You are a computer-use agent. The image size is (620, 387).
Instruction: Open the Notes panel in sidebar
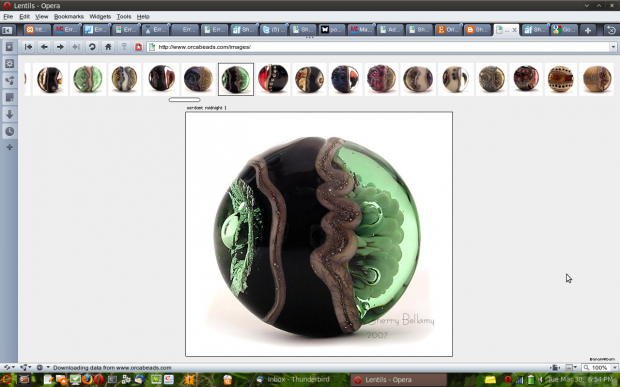coord(9,98)
